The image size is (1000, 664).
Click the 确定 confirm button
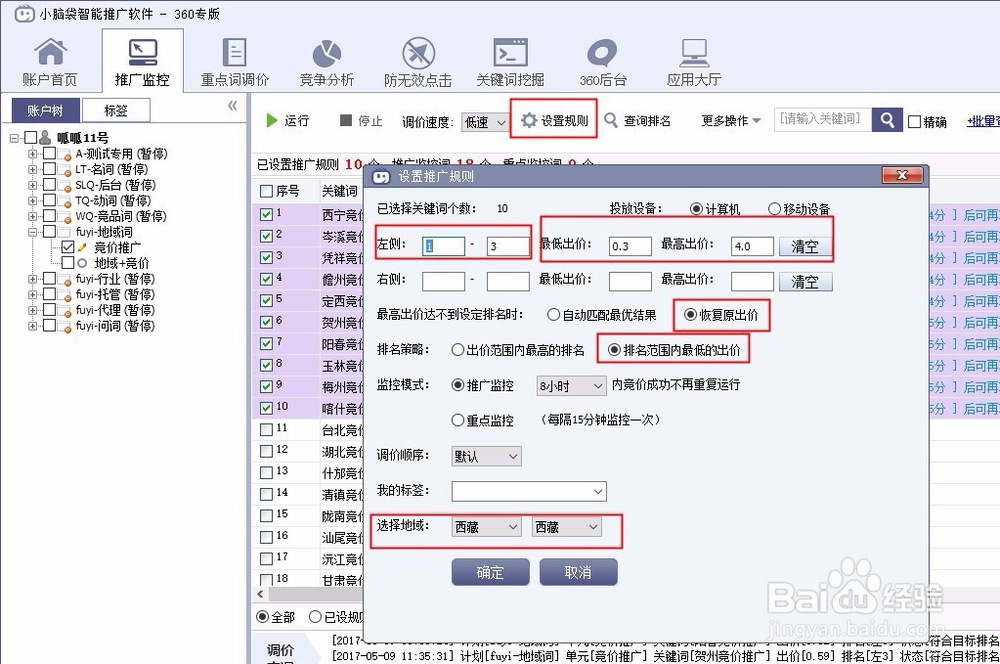(x=490, y=572)
